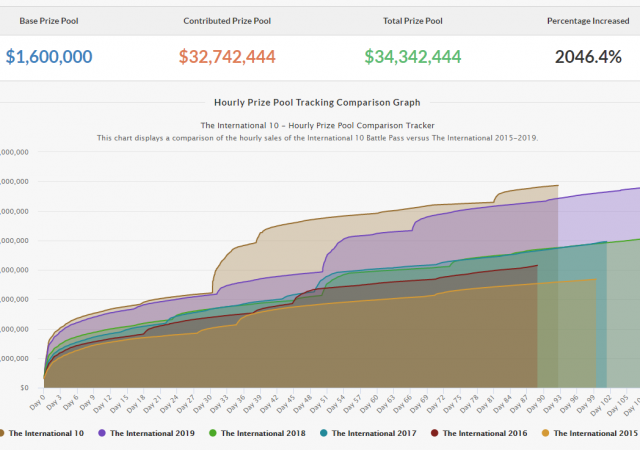Toggle The International 2015 legend text
Screen dimensions: 640x450
pyautogui.click(x=596, y=433)
